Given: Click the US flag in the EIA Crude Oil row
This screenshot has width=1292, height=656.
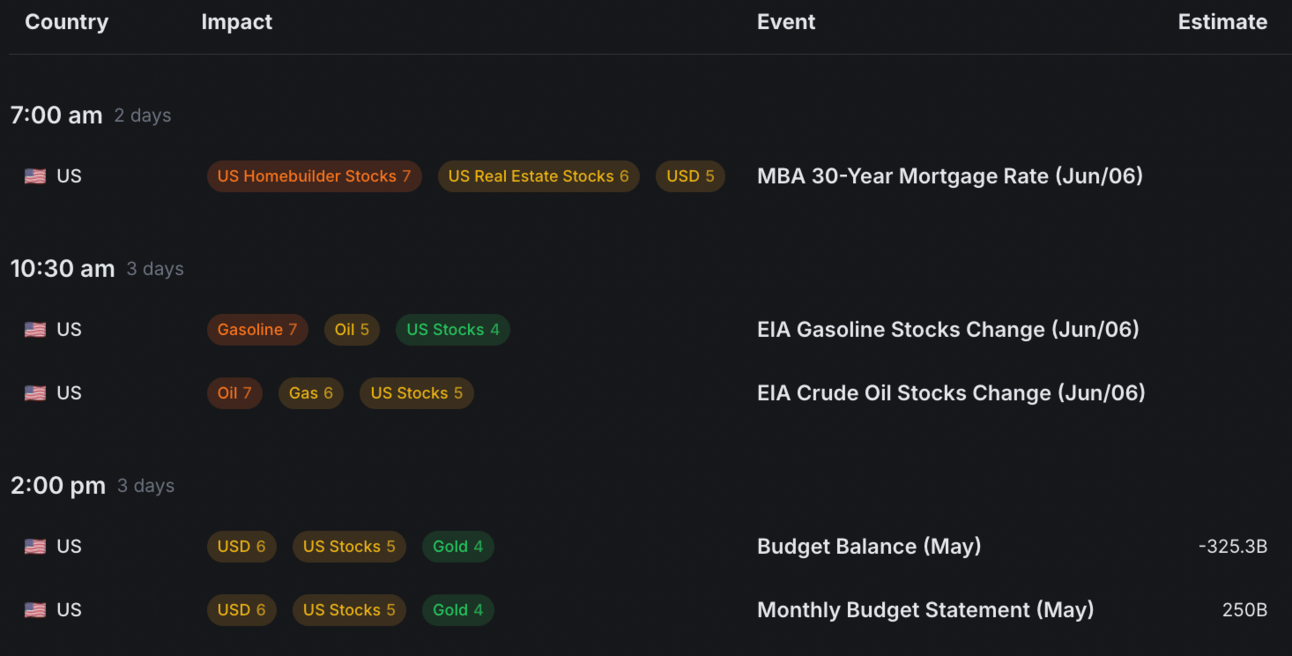Looking at the screenshot, I should point(35,394).
